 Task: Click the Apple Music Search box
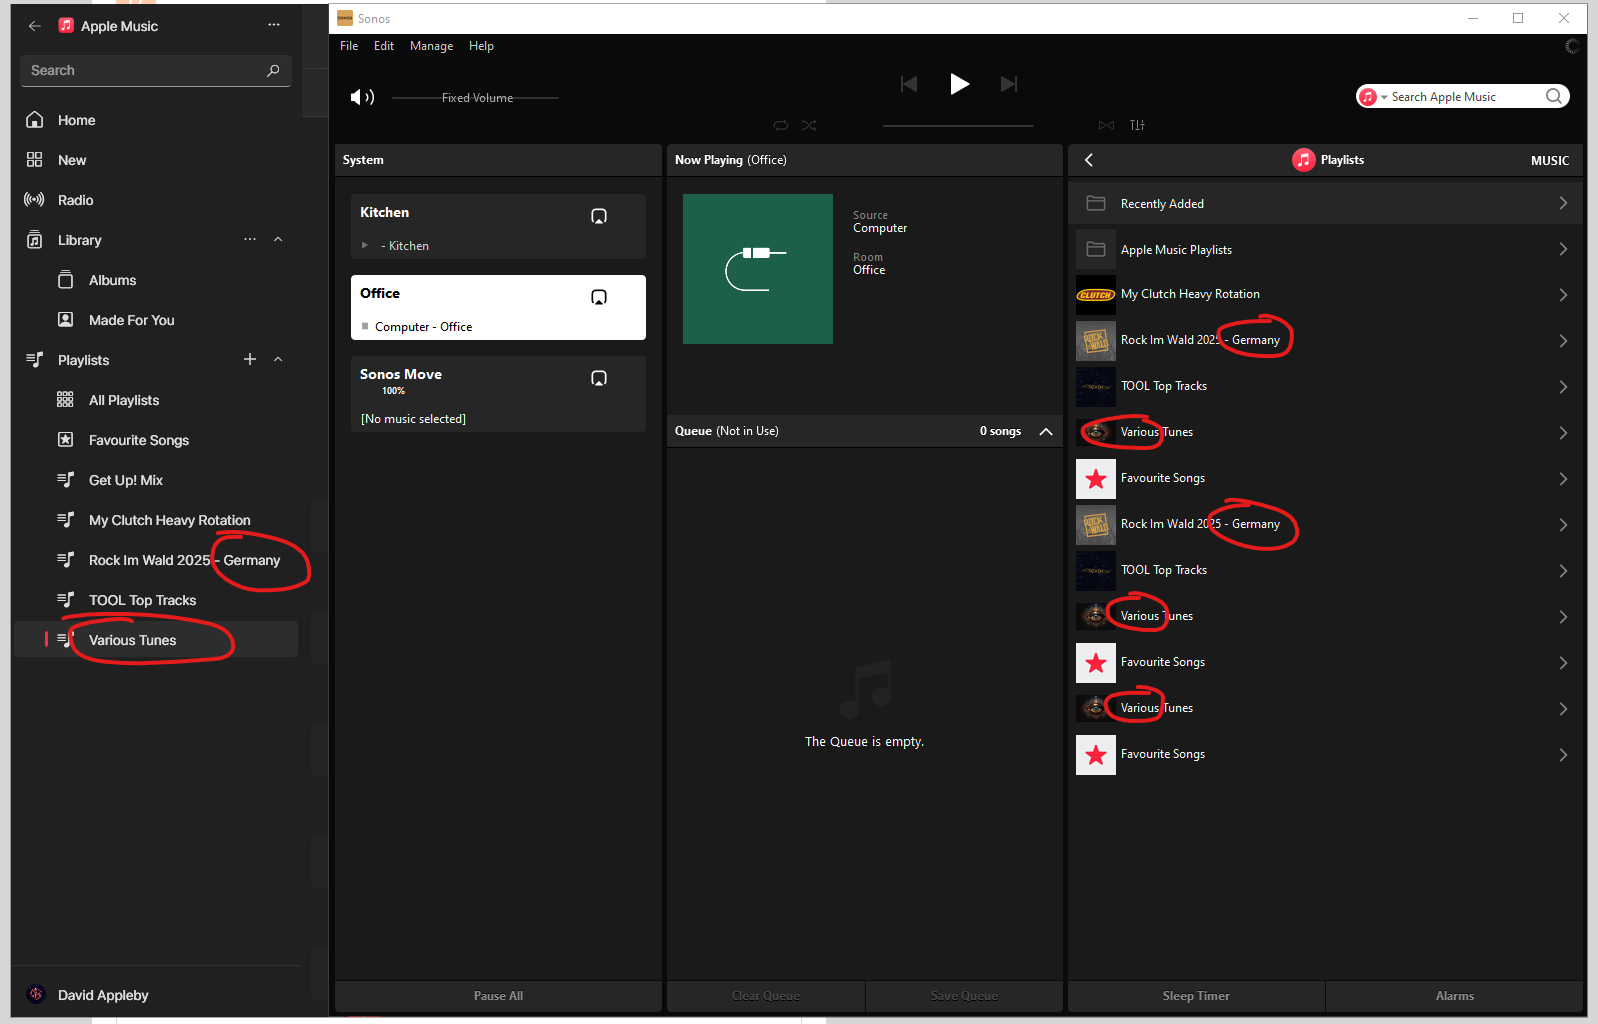[x=156, y=71]
